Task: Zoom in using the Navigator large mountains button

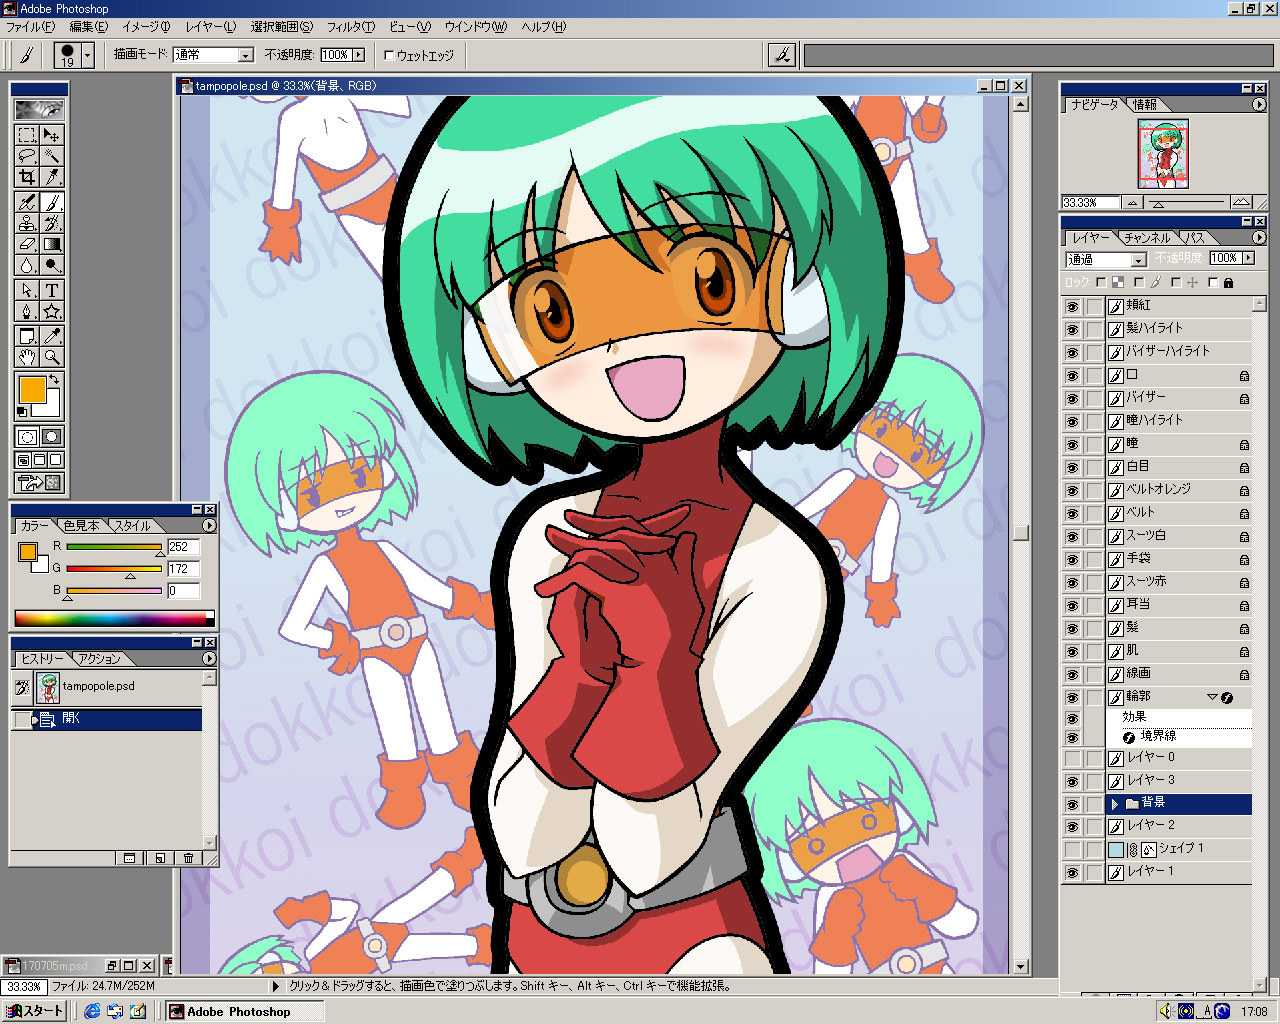Action: 1242,202
